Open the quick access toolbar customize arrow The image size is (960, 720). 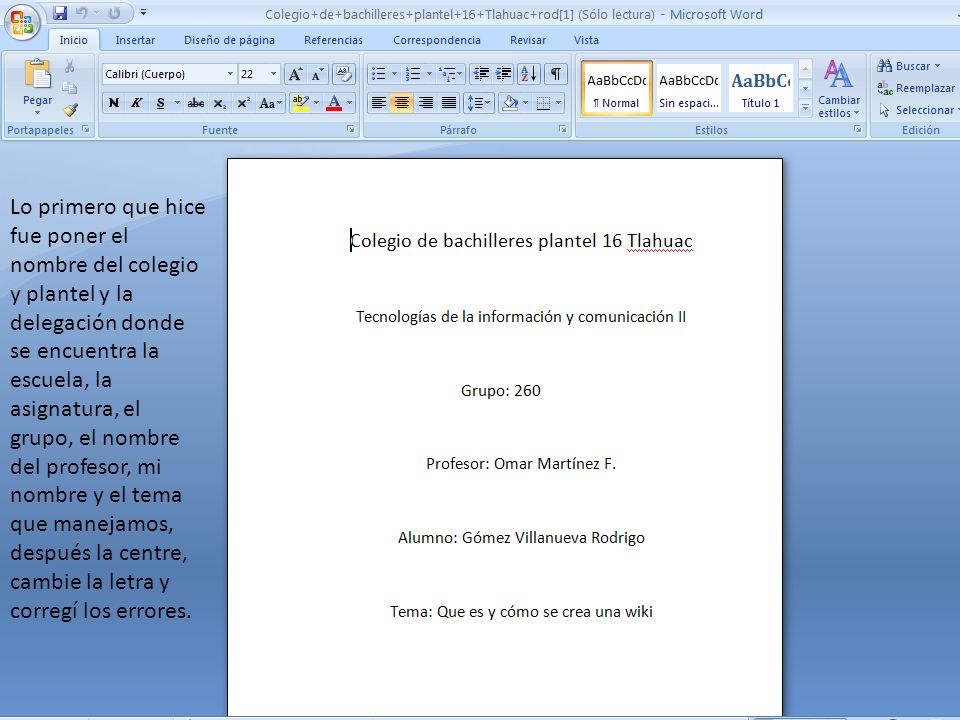(x=143, y=12)
